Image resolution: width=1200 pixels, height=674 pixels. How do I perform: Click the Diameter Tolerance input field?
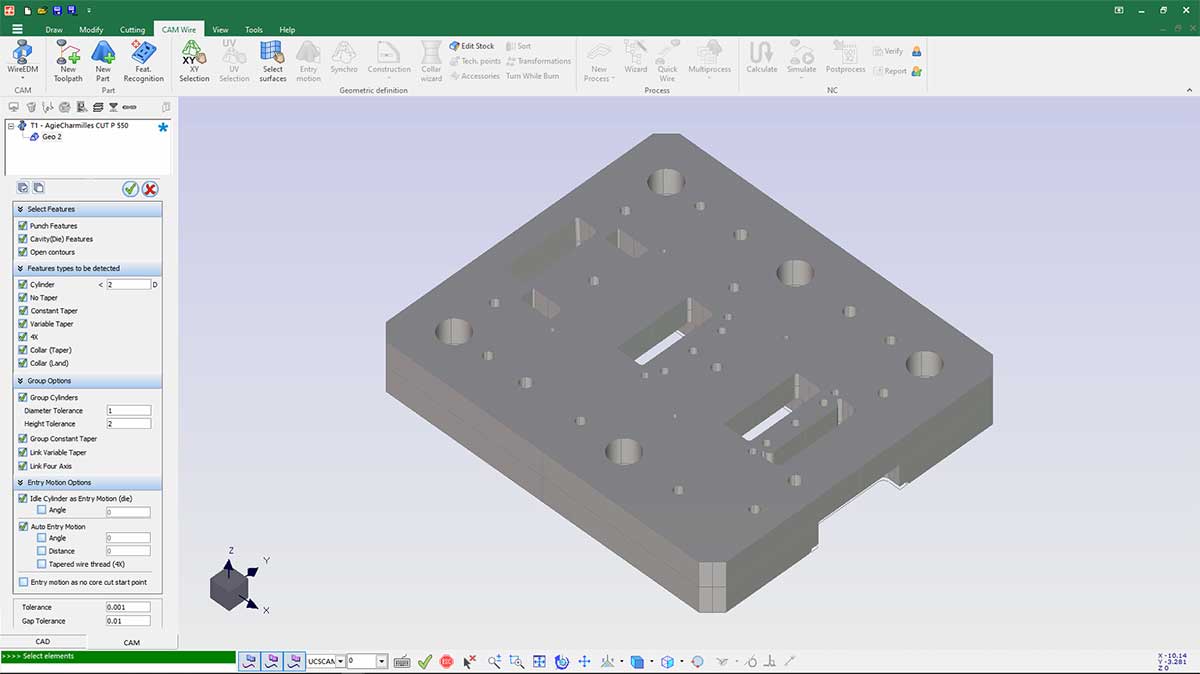128,411
